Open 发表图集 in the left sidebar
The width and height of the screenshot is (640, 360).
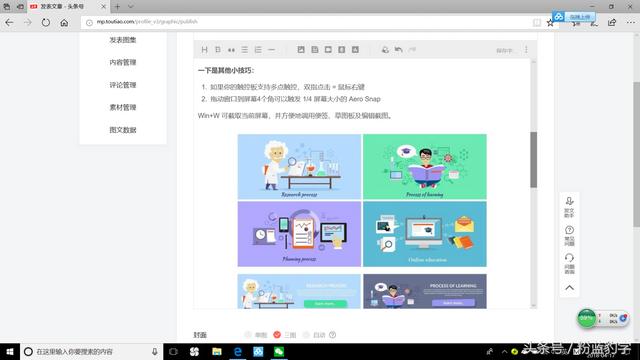pyautogui.click(x=122, y=40)
